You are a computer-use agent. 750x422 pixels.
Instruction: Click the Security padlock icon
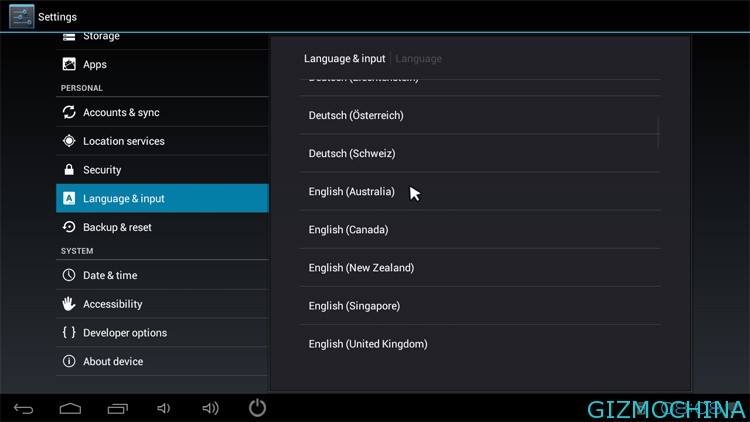[x=69, y=170]
